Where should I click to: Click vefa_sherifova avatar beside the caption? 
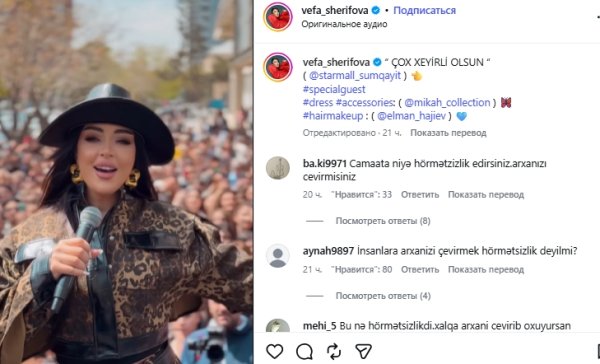tap(278, 67)
